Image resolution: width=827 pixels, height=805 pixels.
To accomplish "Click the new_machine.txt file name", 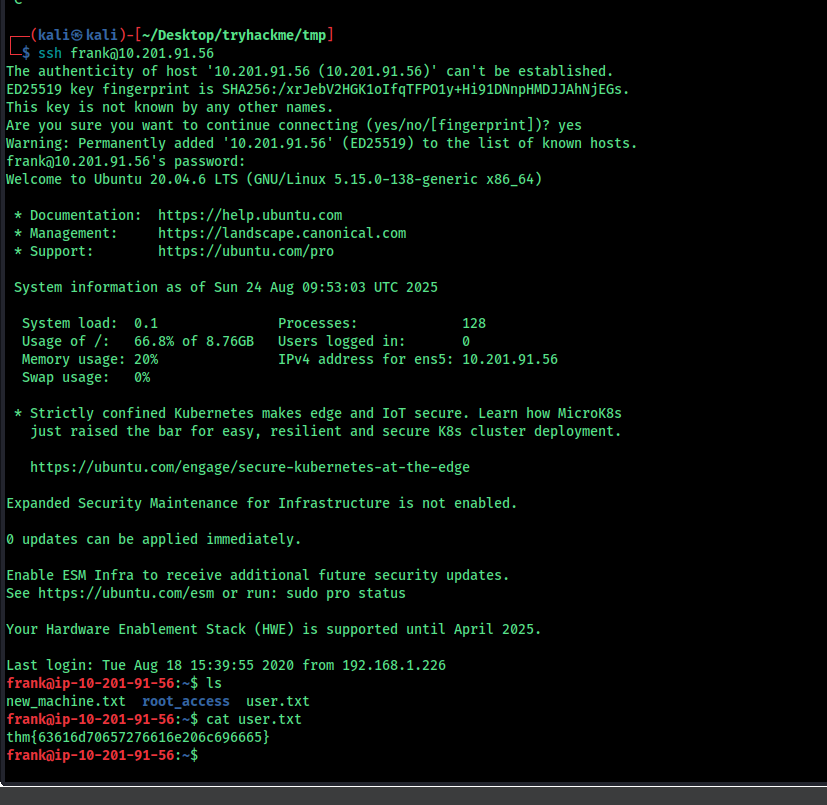I will [66, 702].
